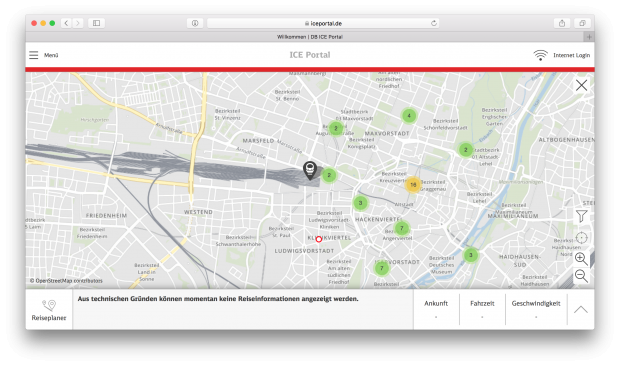Open green cluster 7 at Isarvorstadt

pos(382,268)
